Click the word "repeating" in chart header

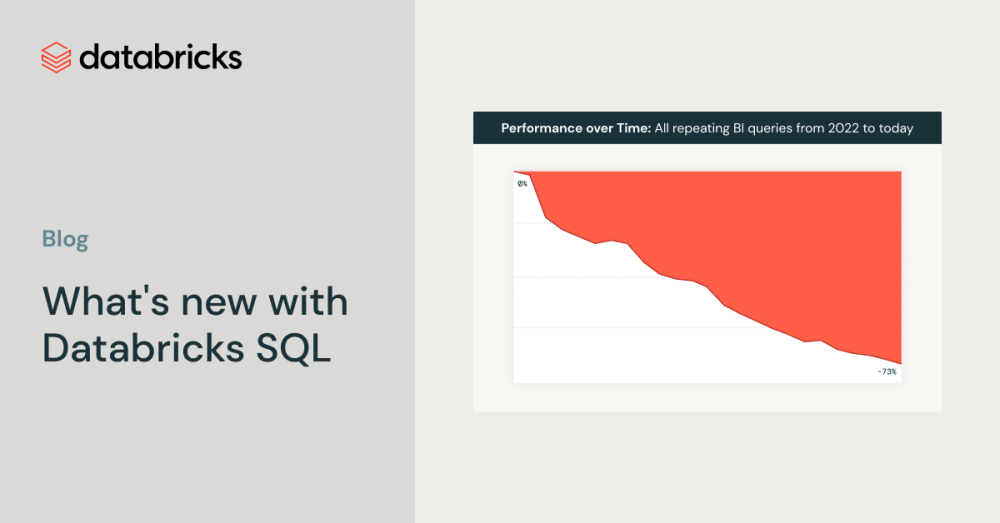pyautogui.click(x=704, y=128)
